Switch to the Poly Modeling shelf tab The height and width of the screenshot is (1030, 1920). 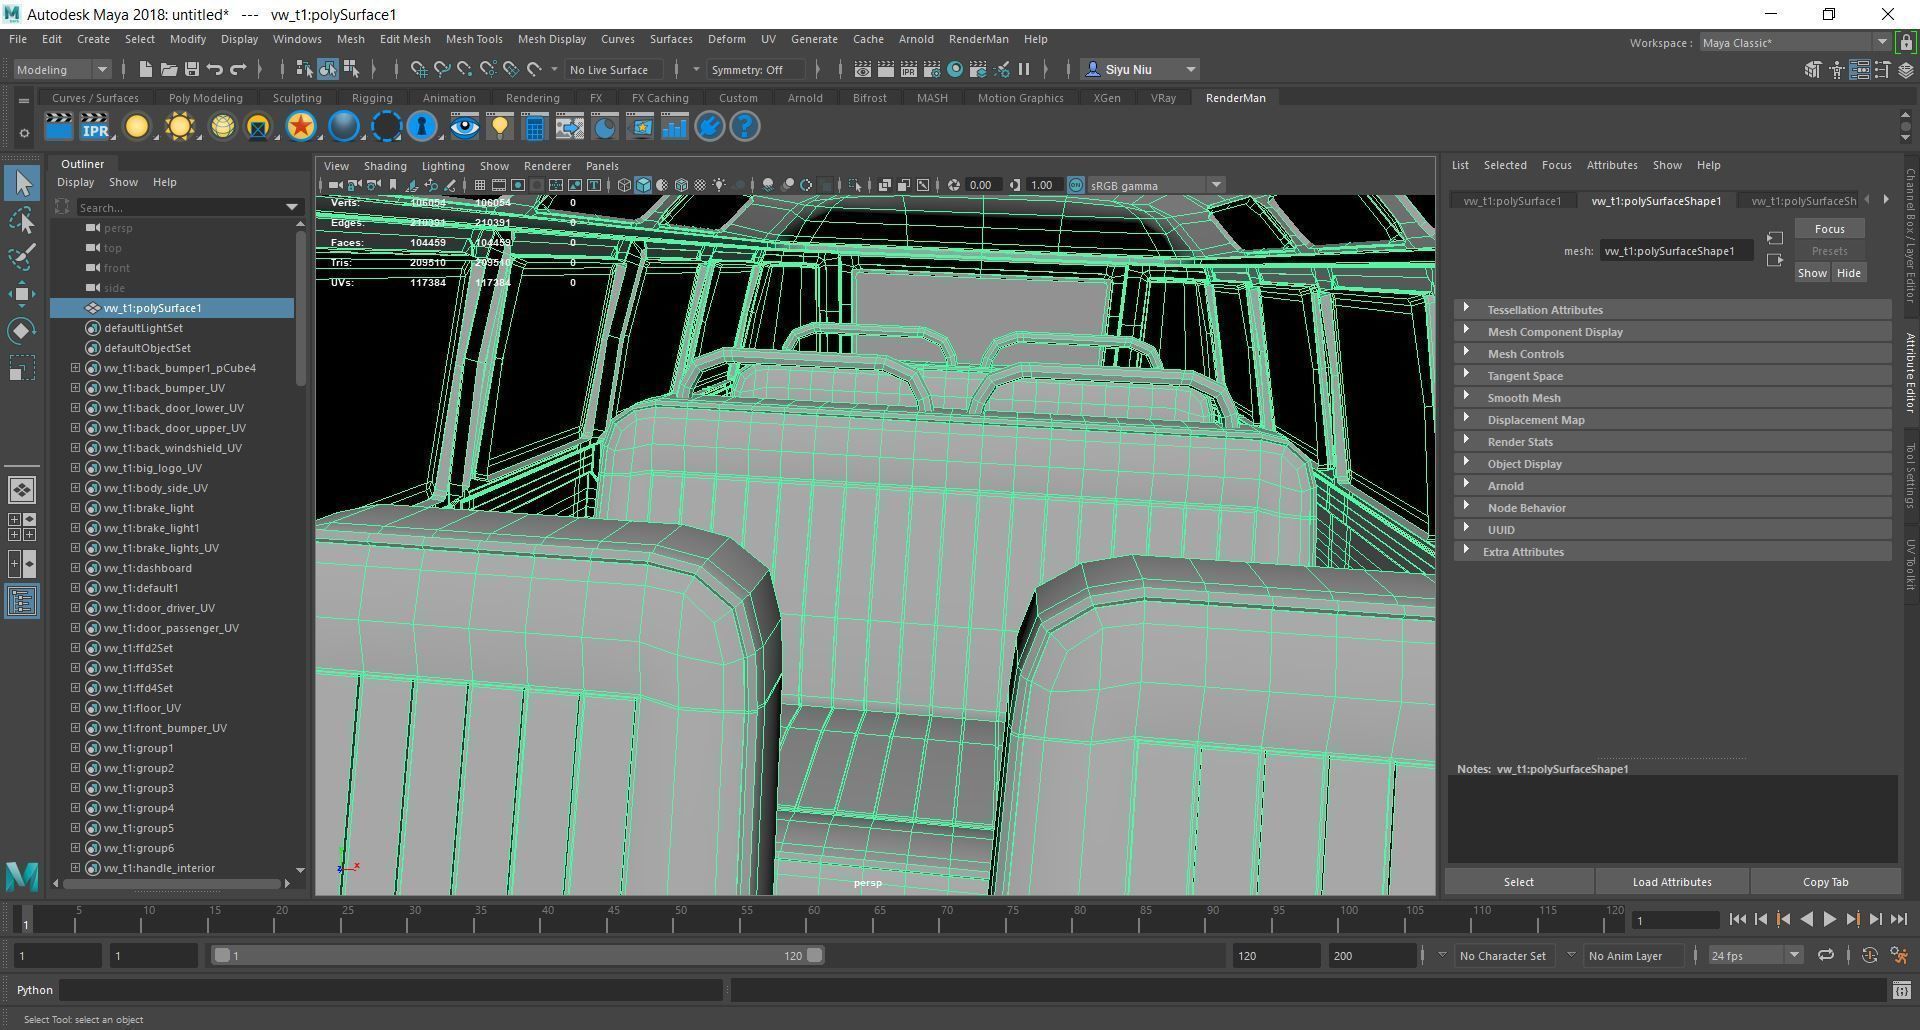(x=205, y=98)
